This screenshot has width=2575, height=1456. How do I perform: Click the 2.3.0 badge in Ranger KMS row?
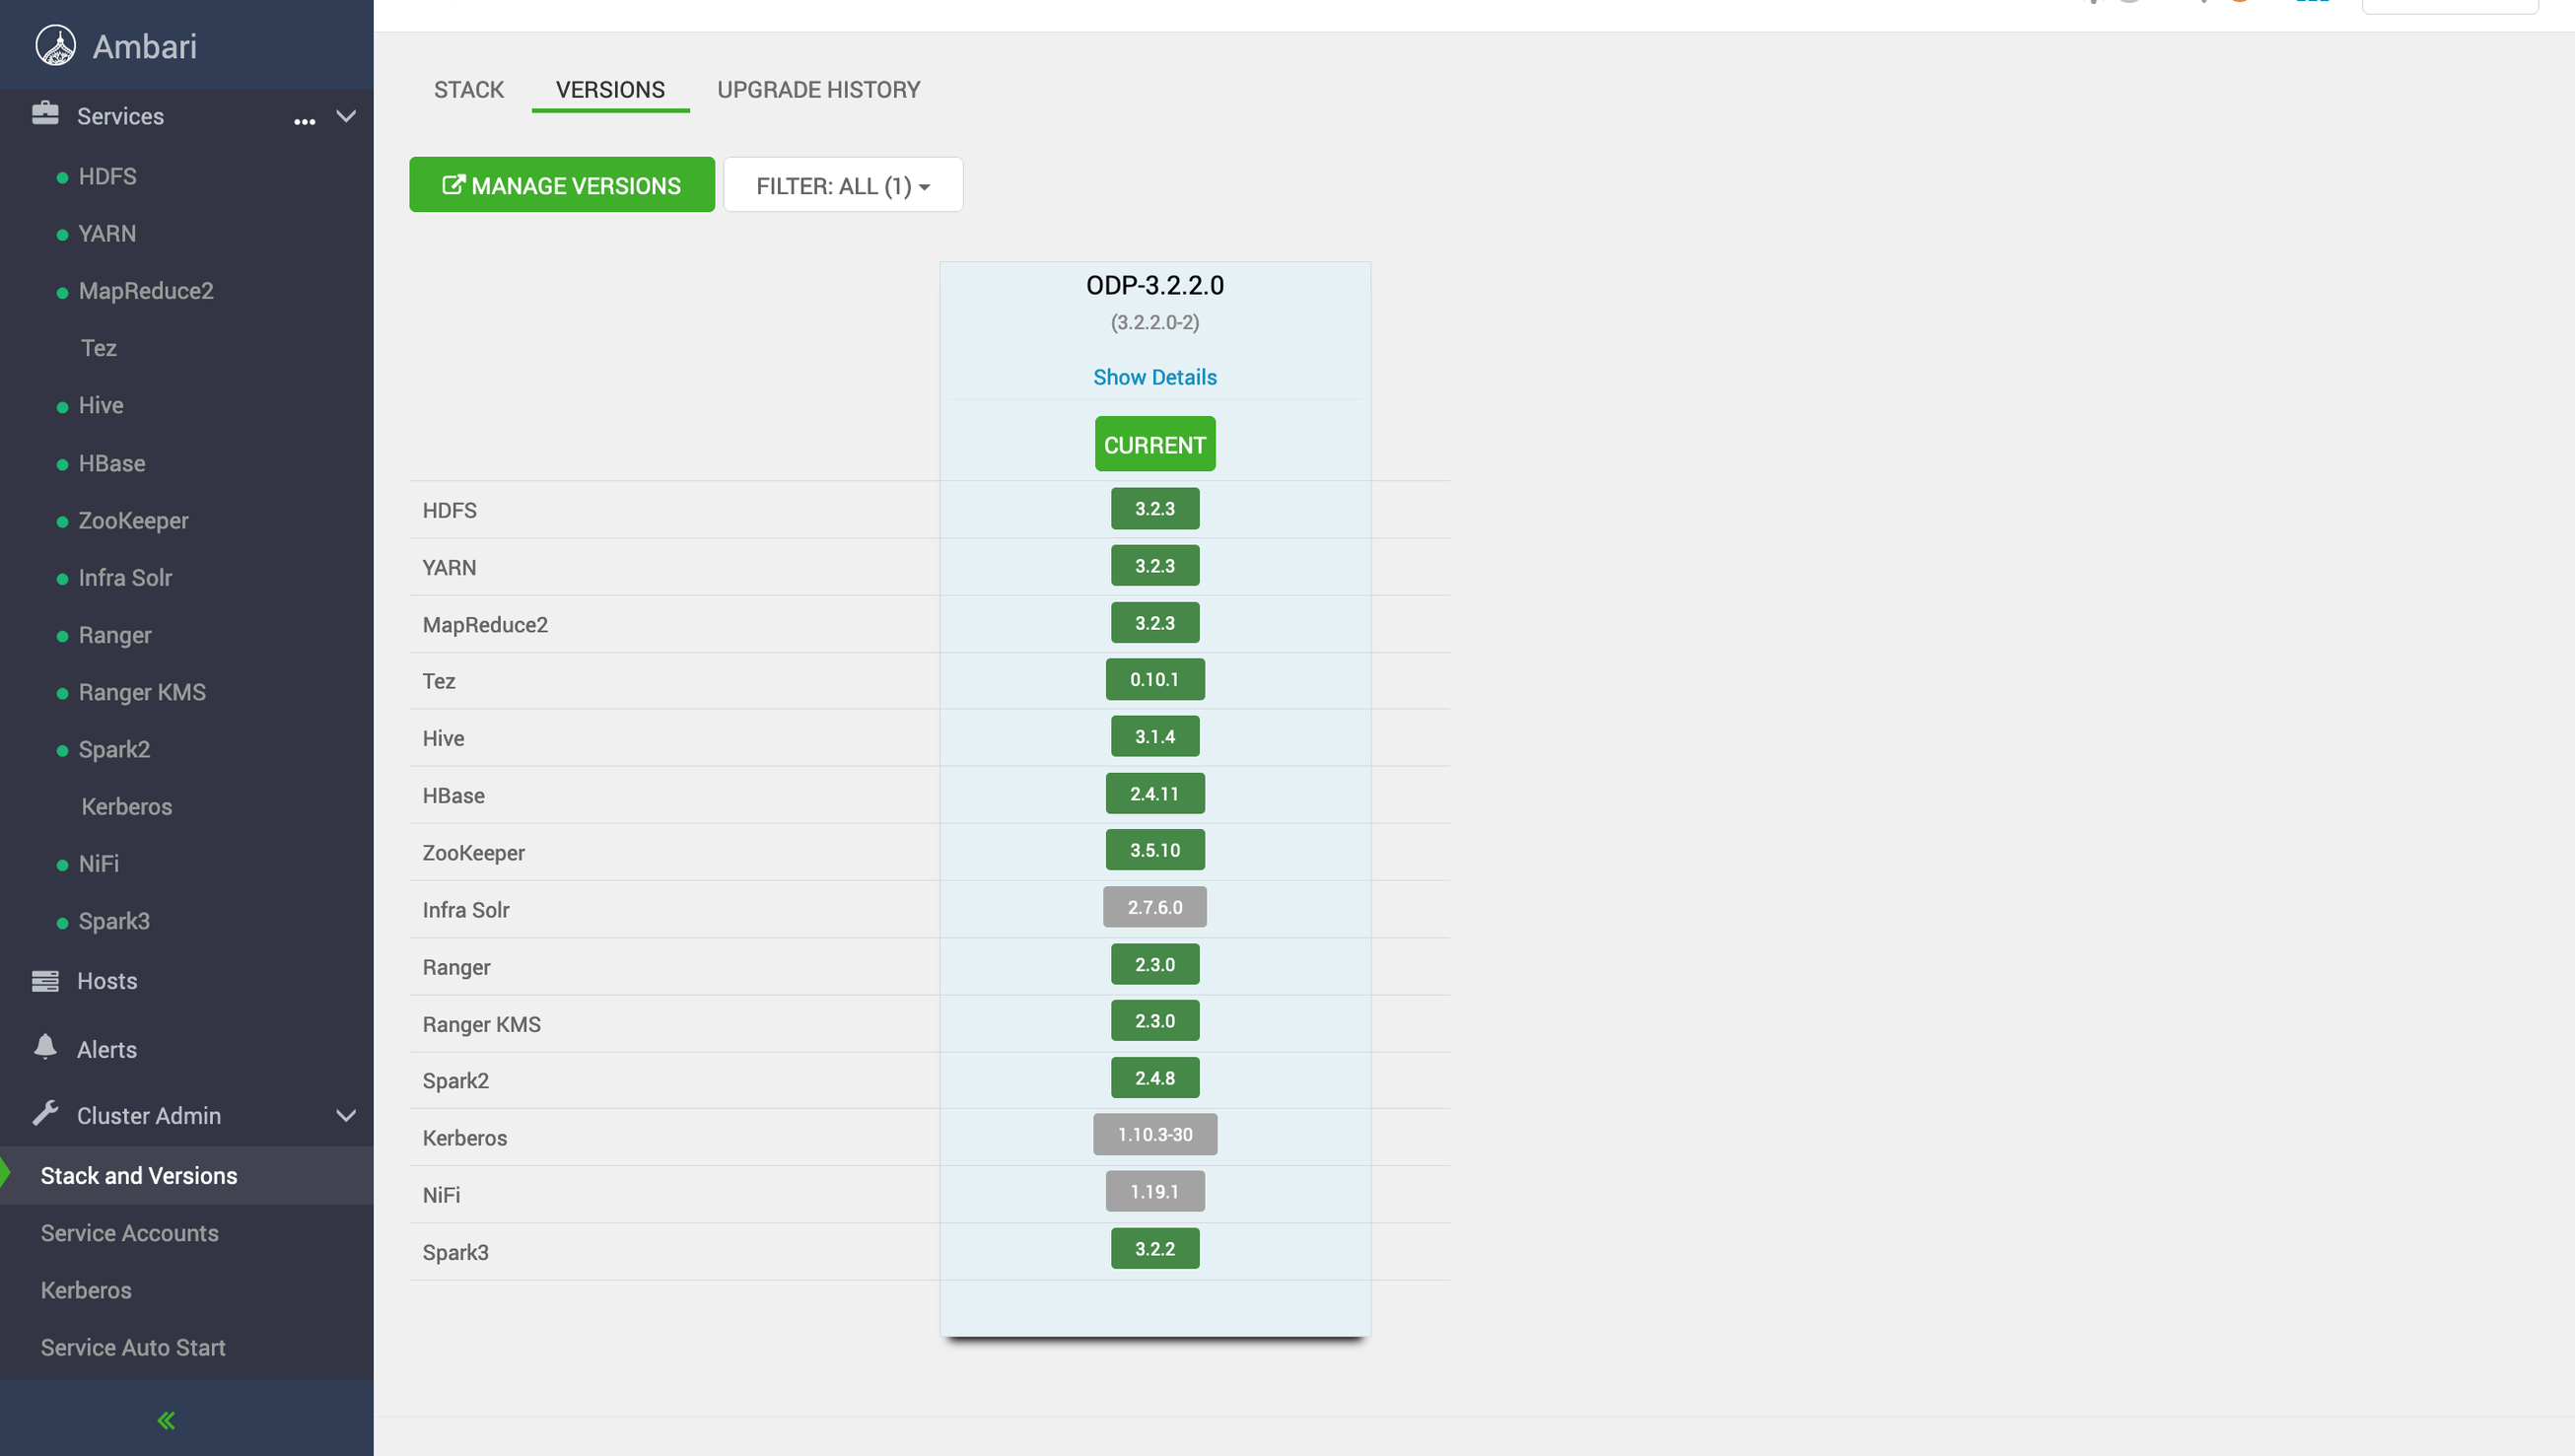pyautogui.click(x=1155, y=1021)
